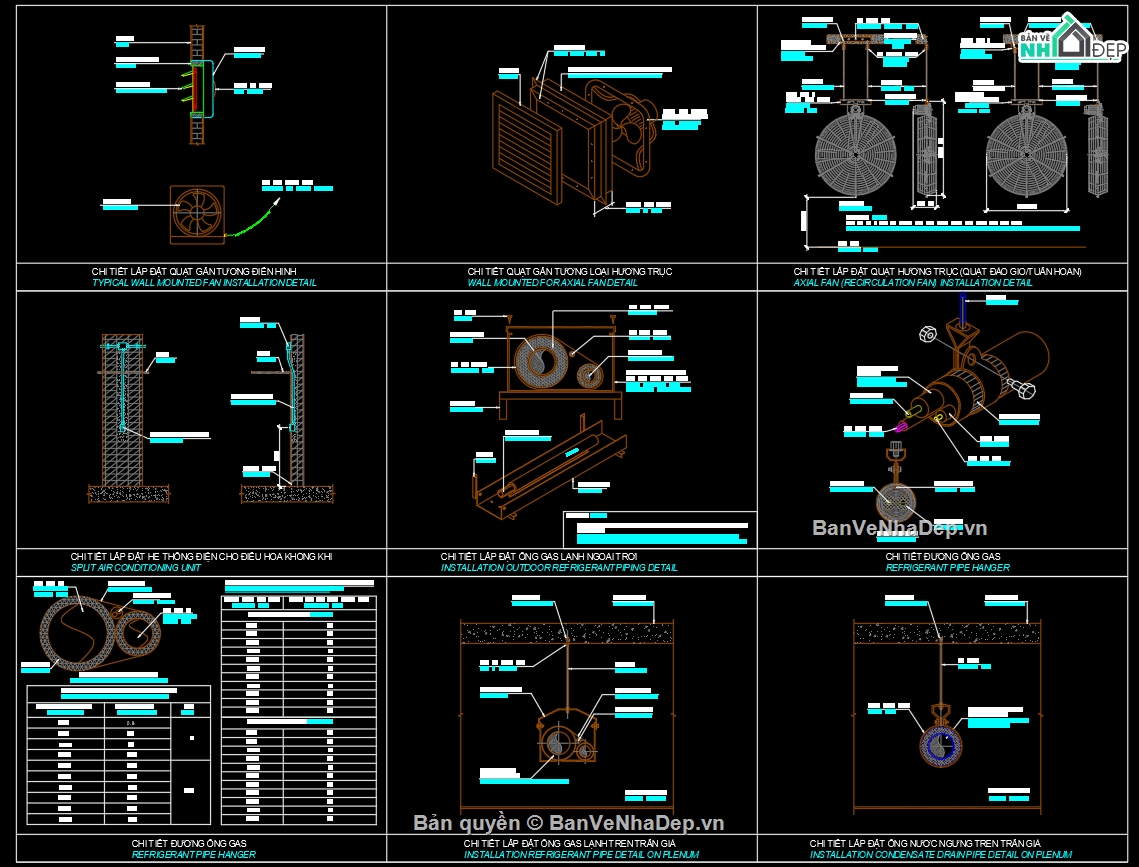Click Installation Outdoor Refrigerant Piping Detail title
This screenshot has width=1139, height=867.
pyautogui.click(x=559, y=568)
